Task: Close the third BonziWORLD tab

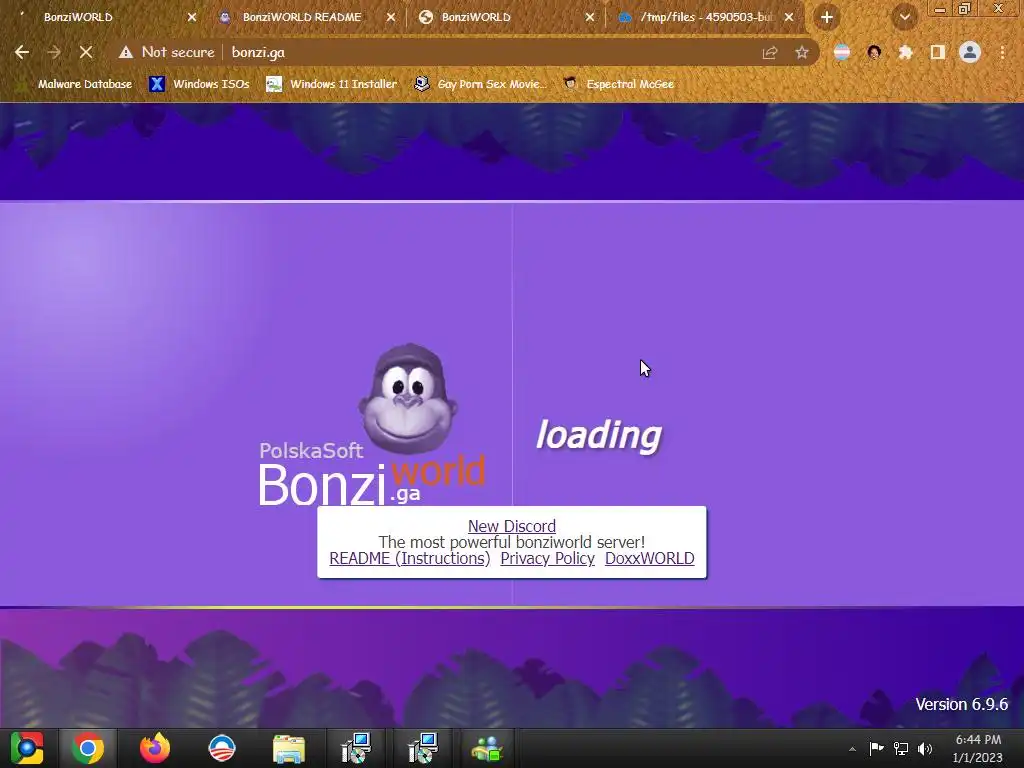Action: (590, 18)
